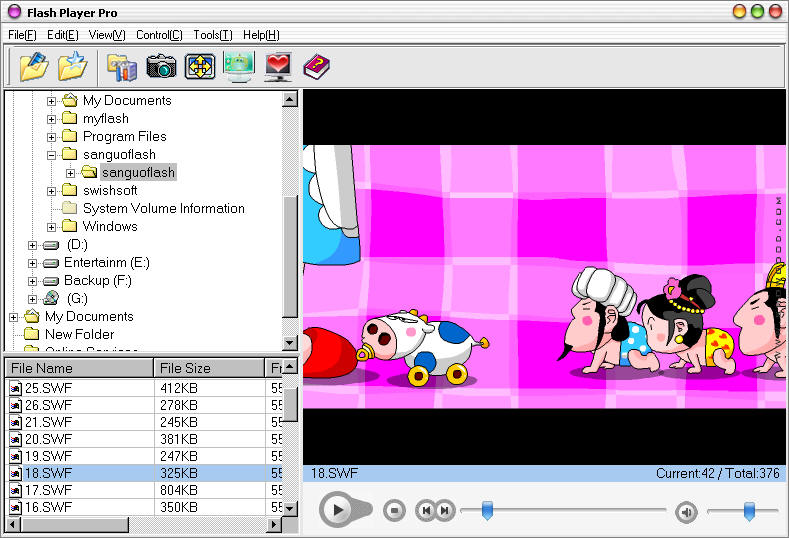
Task: Open the Control menu
Action: tap(159, 35)
